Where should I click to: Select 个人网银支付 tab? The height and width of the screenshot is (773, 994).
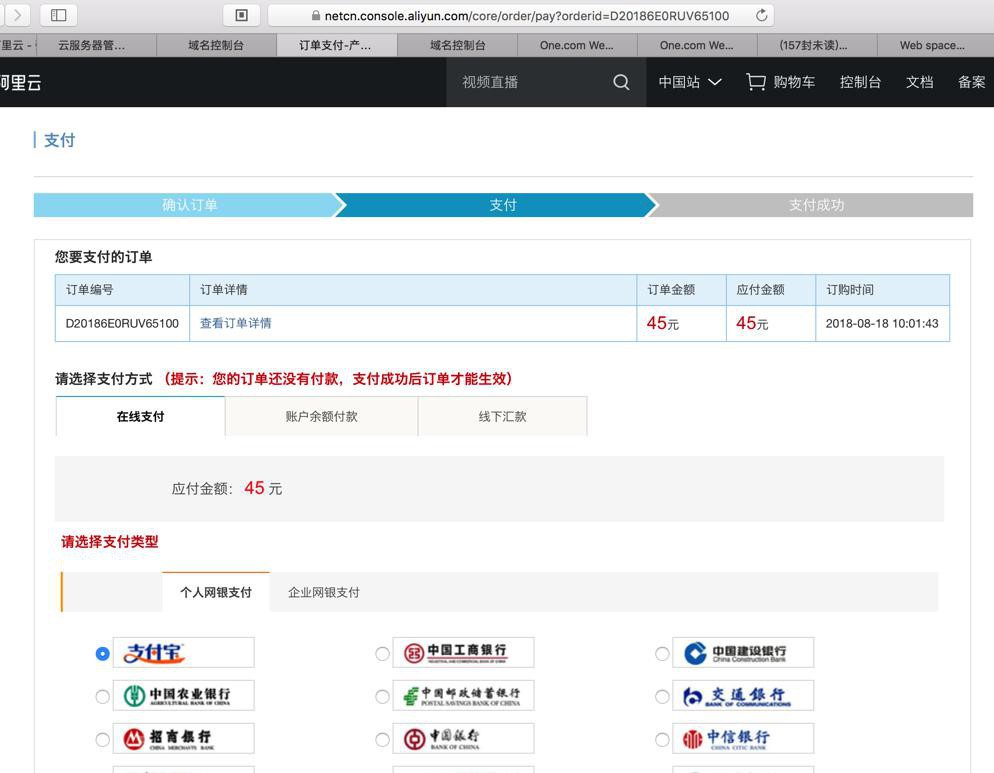[x=216, y=592]
